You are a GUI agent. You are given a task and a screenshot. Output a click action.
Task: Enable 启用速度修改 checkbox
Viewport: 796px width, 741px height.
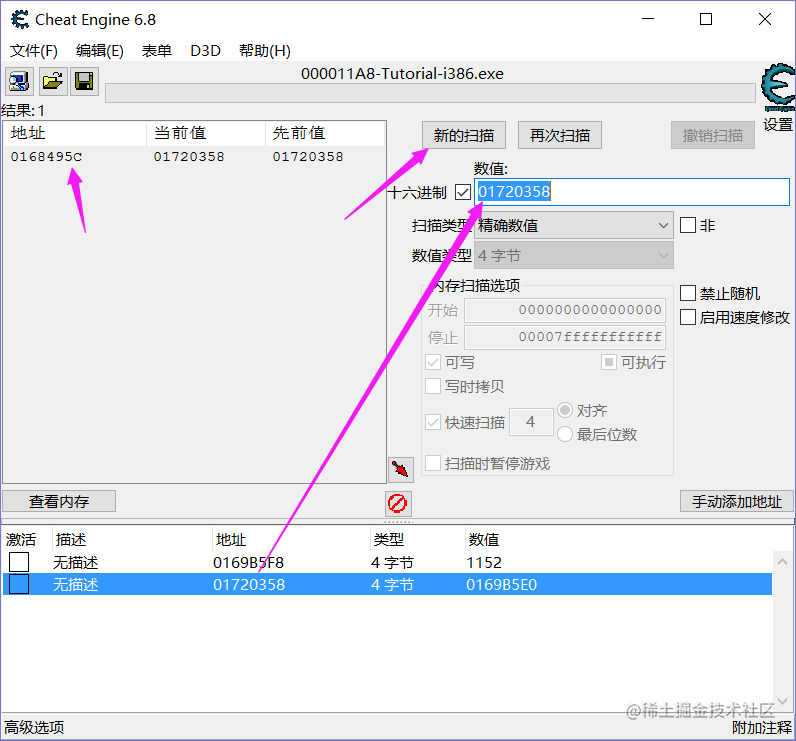point(687,317)
